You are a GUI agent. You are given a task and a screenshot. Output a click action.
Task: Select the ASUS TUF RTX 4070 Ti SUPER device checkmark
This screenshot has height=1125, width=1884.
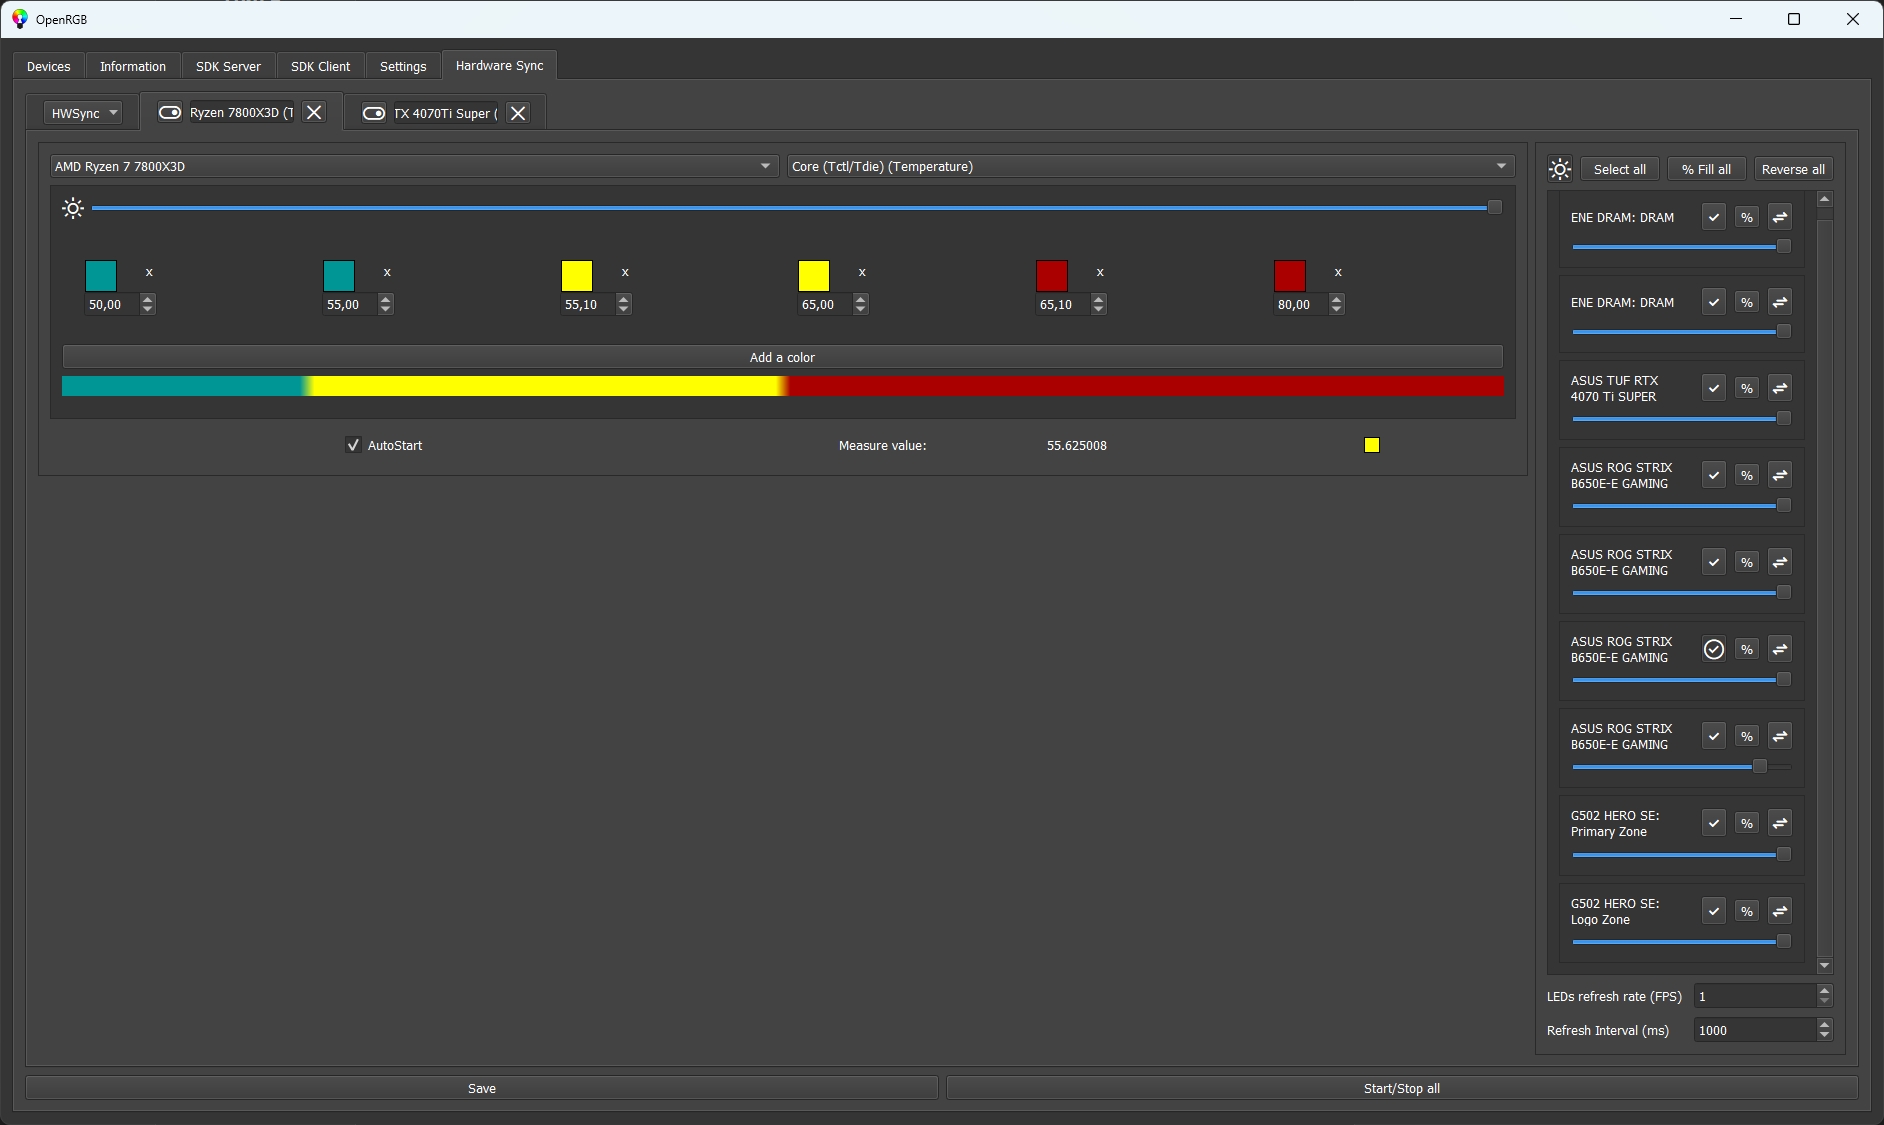coord(1714,388)
